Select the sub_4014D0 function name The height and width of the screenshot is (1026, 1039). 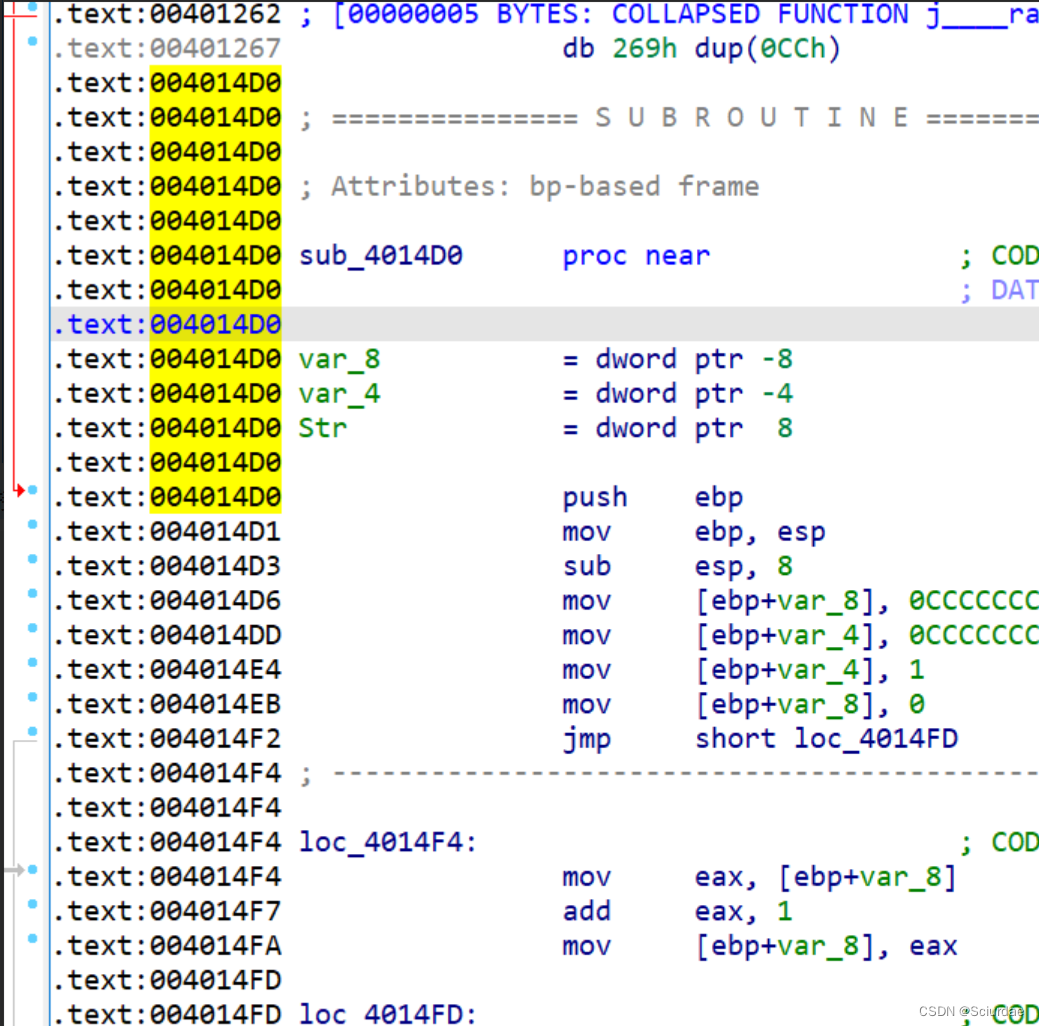pyautogui.click(x=379, y=255)
